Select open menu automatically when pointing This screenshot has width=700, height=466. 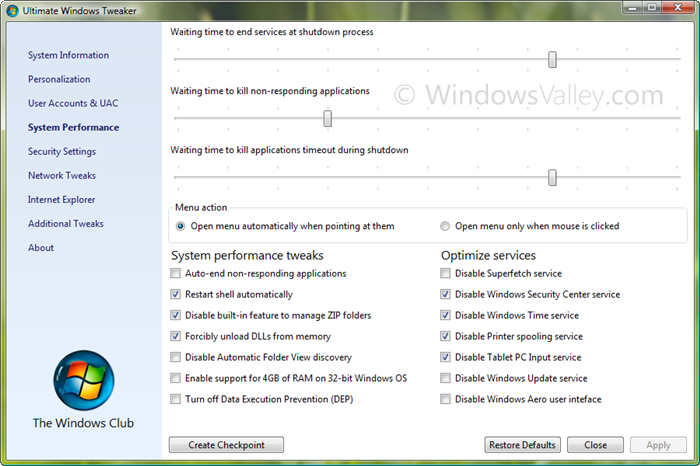pos(180,226)
